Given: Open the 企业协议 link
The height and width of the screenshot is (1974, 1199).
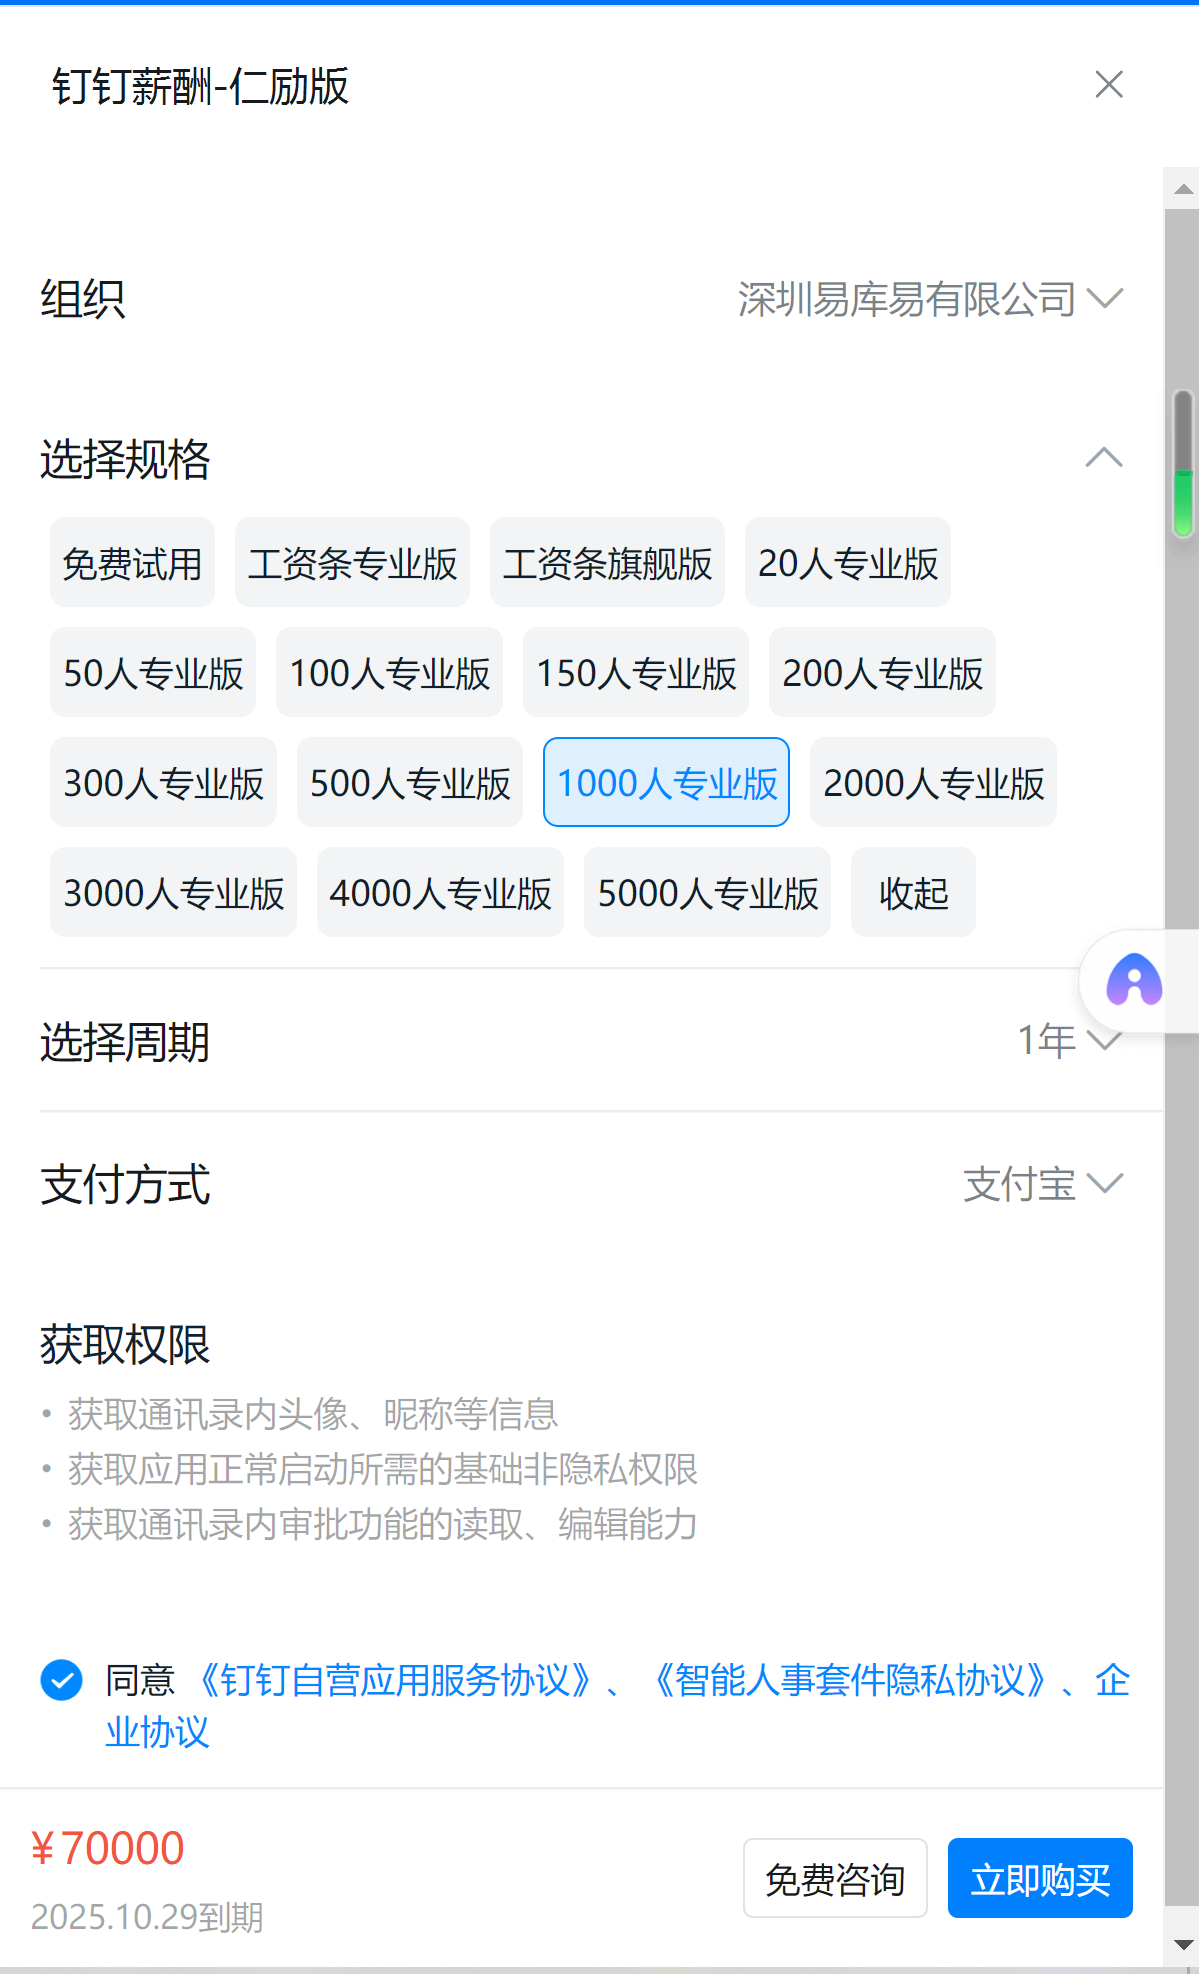Looking at the screenshot, I should point(157,1731).
